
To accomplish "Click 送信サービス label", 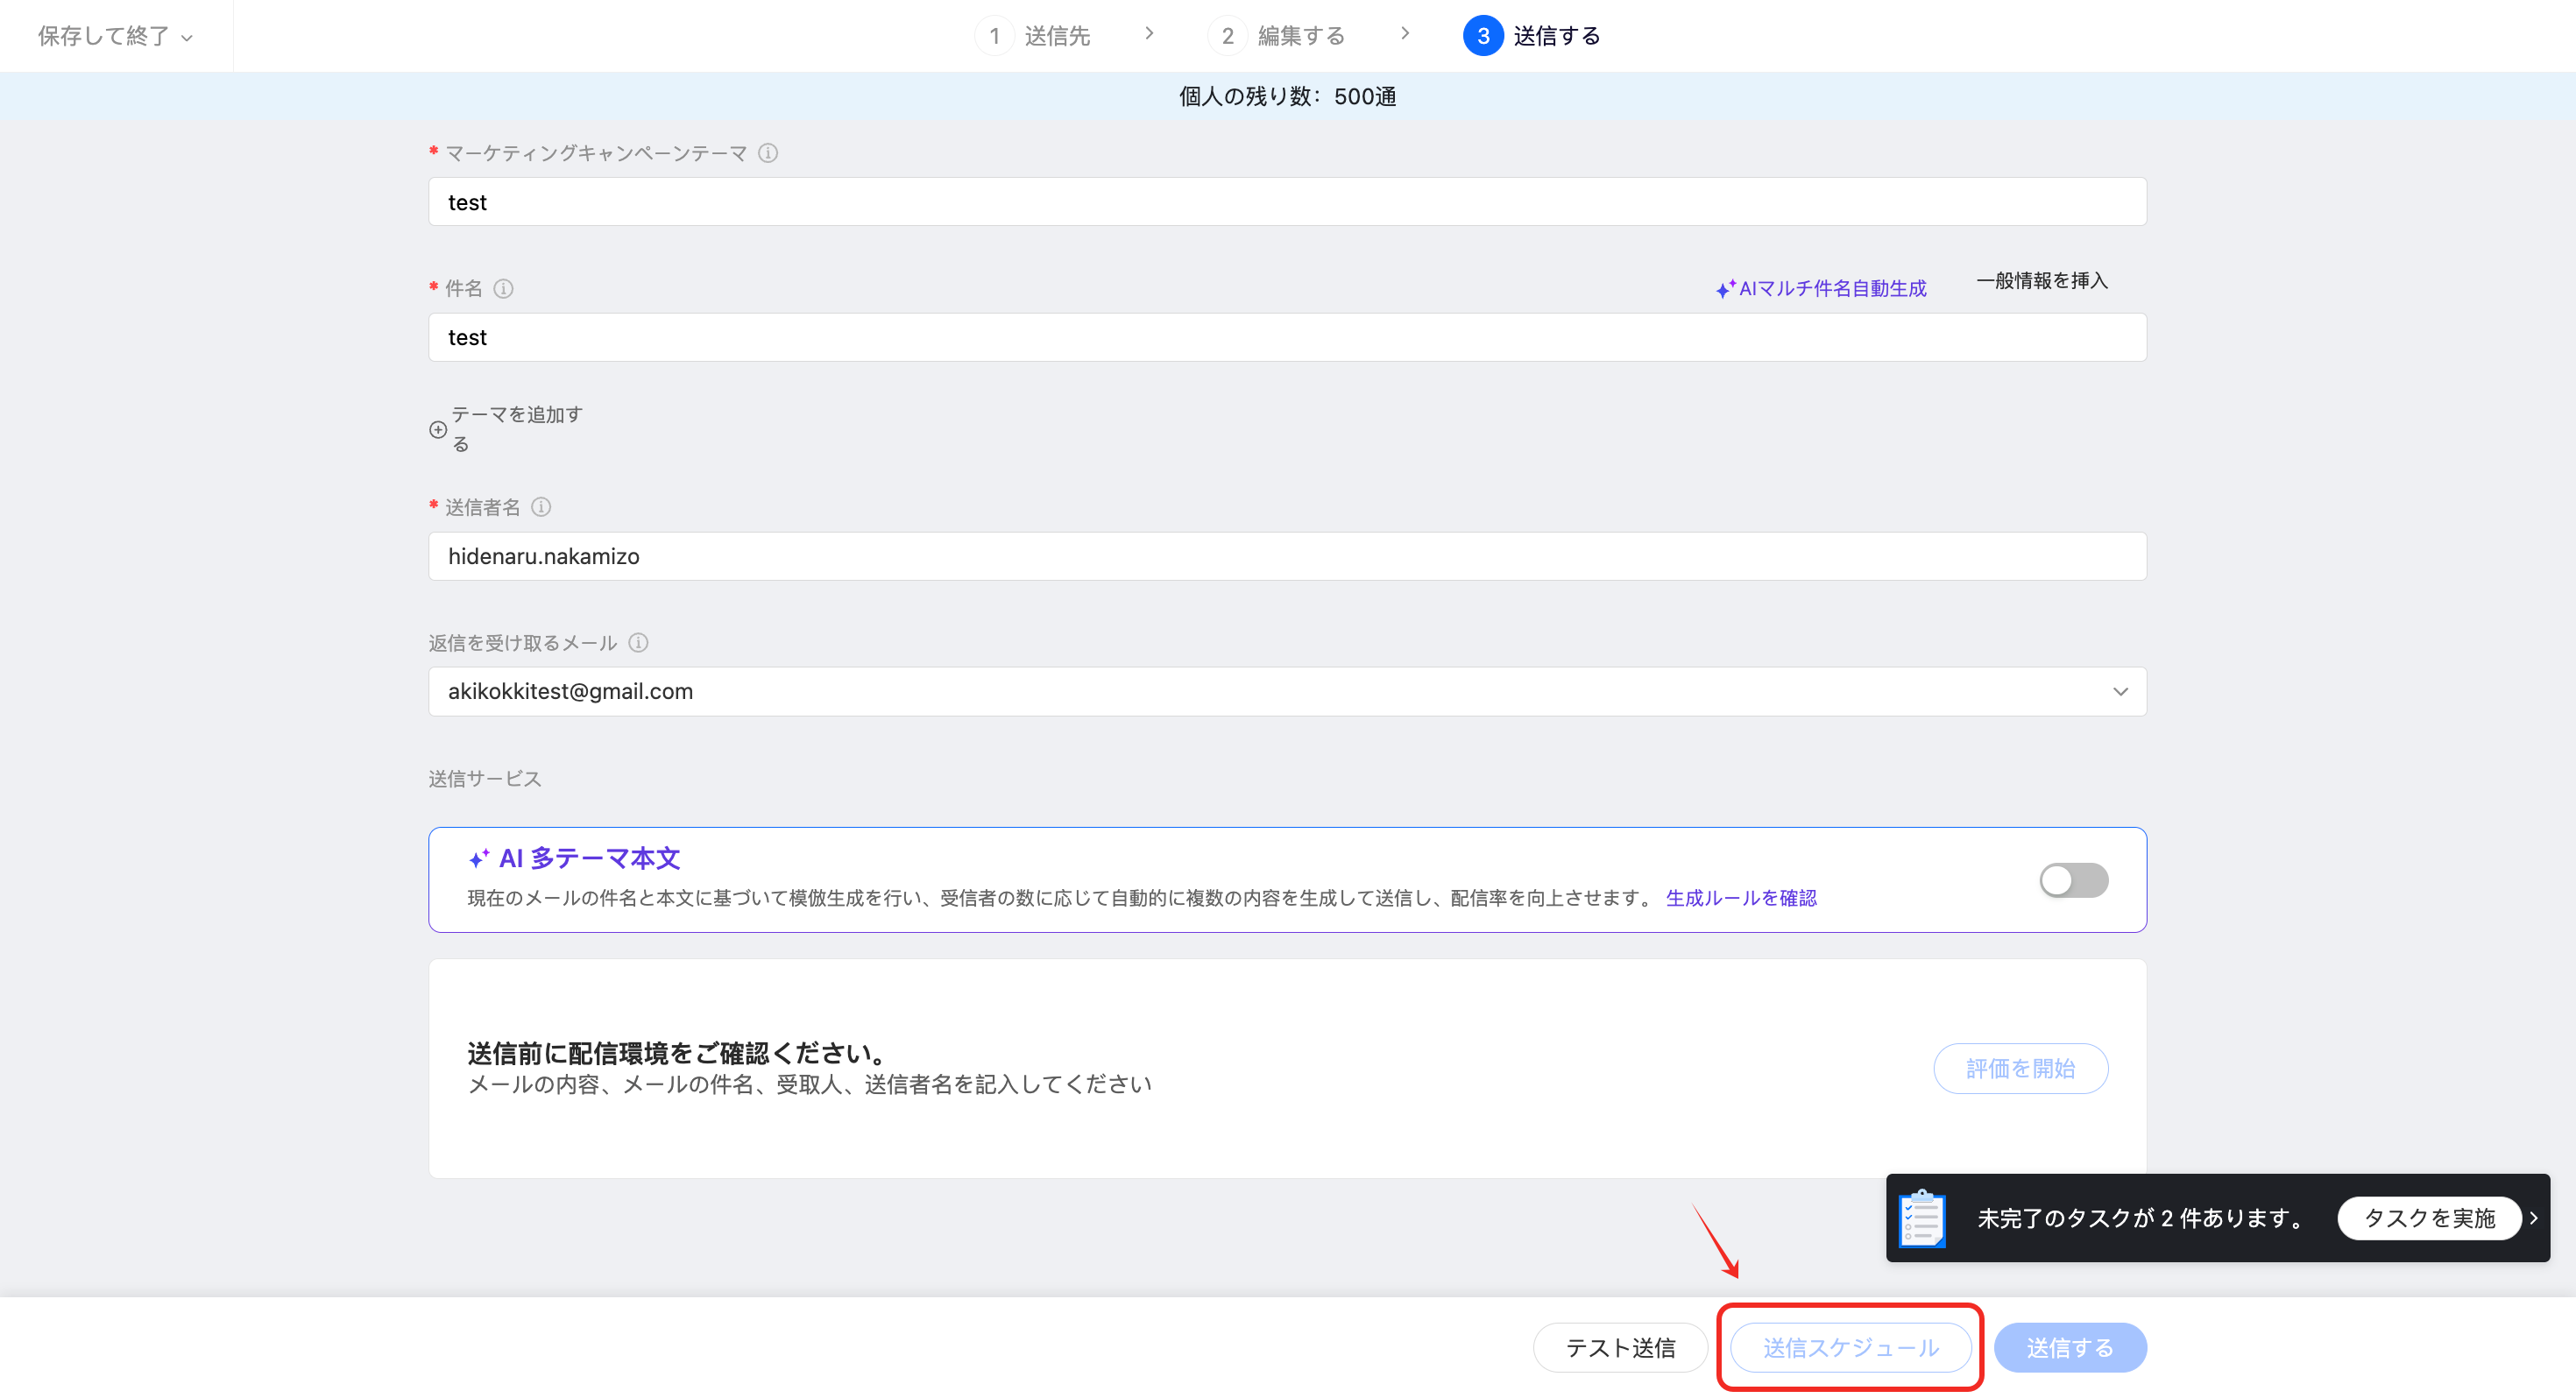I will click(x=485, y=779).
